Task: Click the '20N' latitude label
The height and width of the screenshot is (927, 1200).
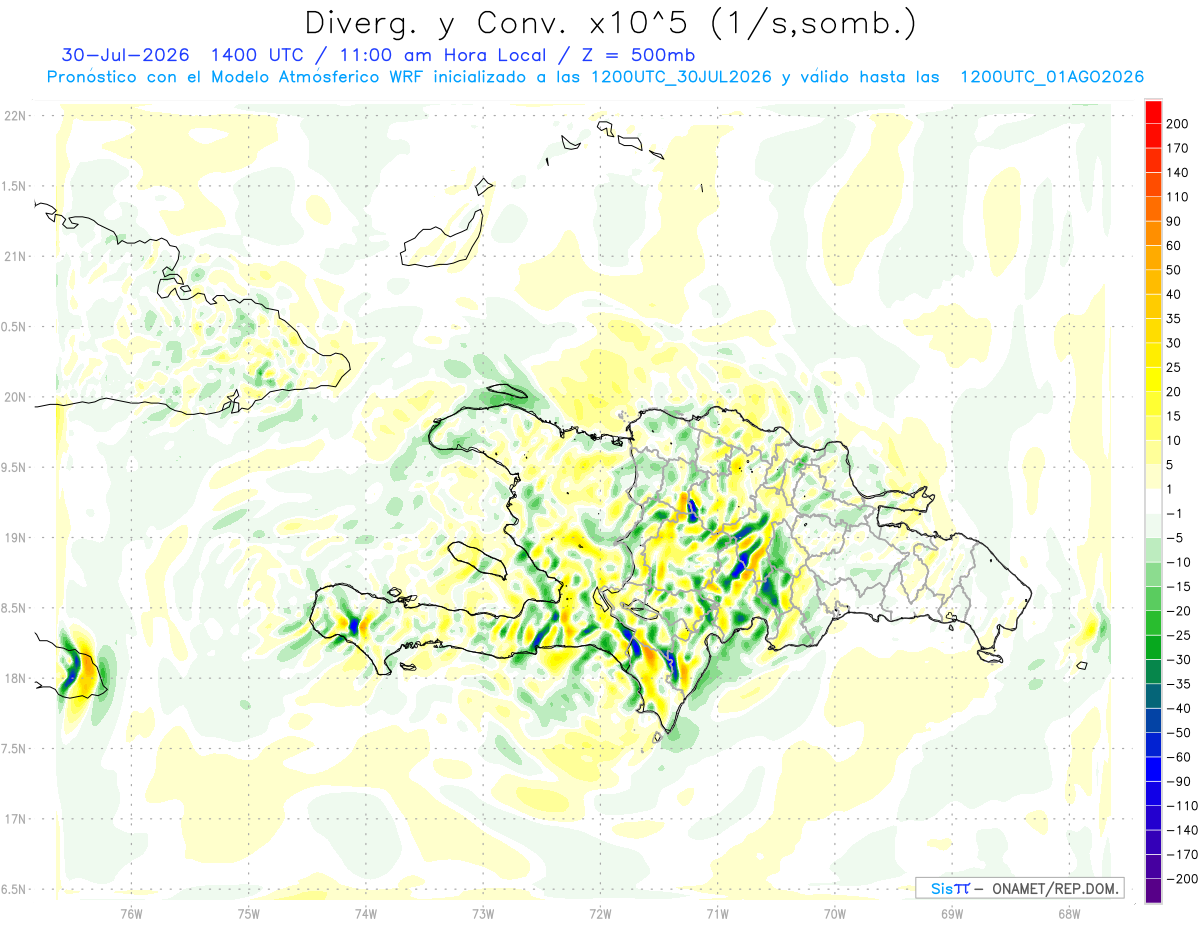Action: [14, 397]
